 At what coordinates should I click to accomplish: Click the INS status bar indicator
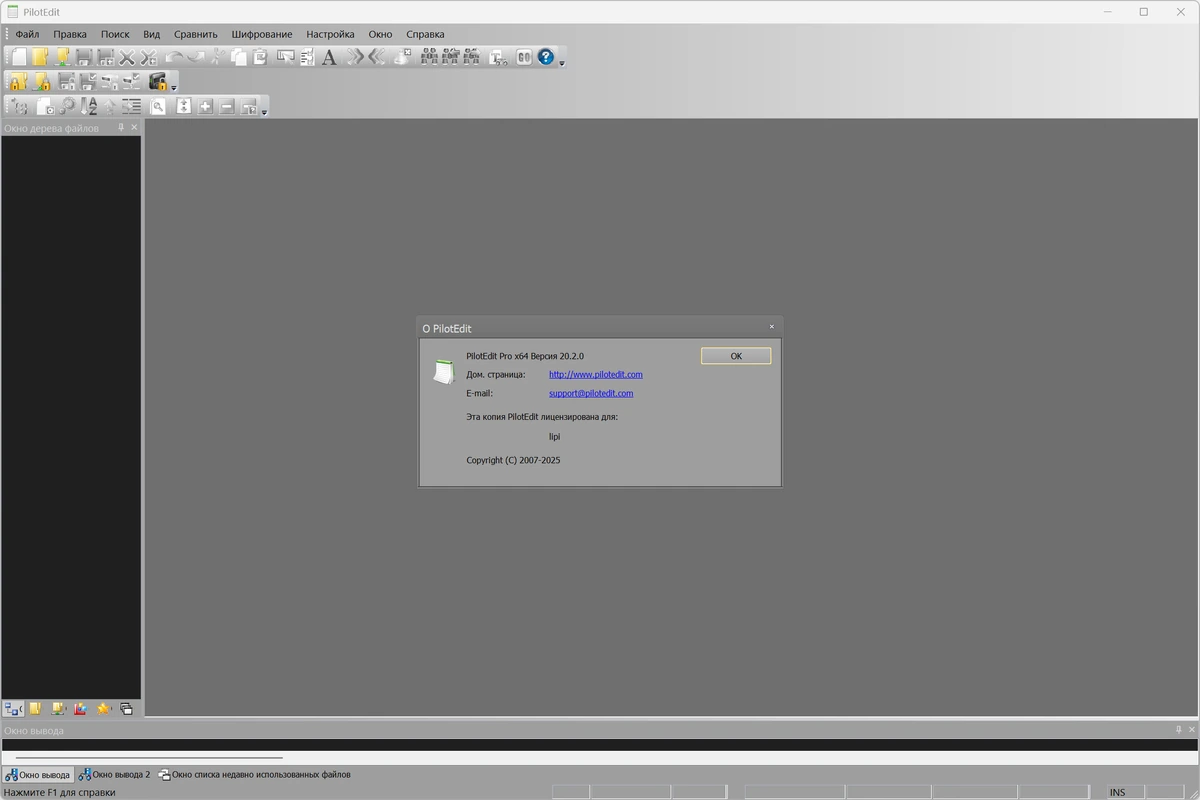[1117, 792]
